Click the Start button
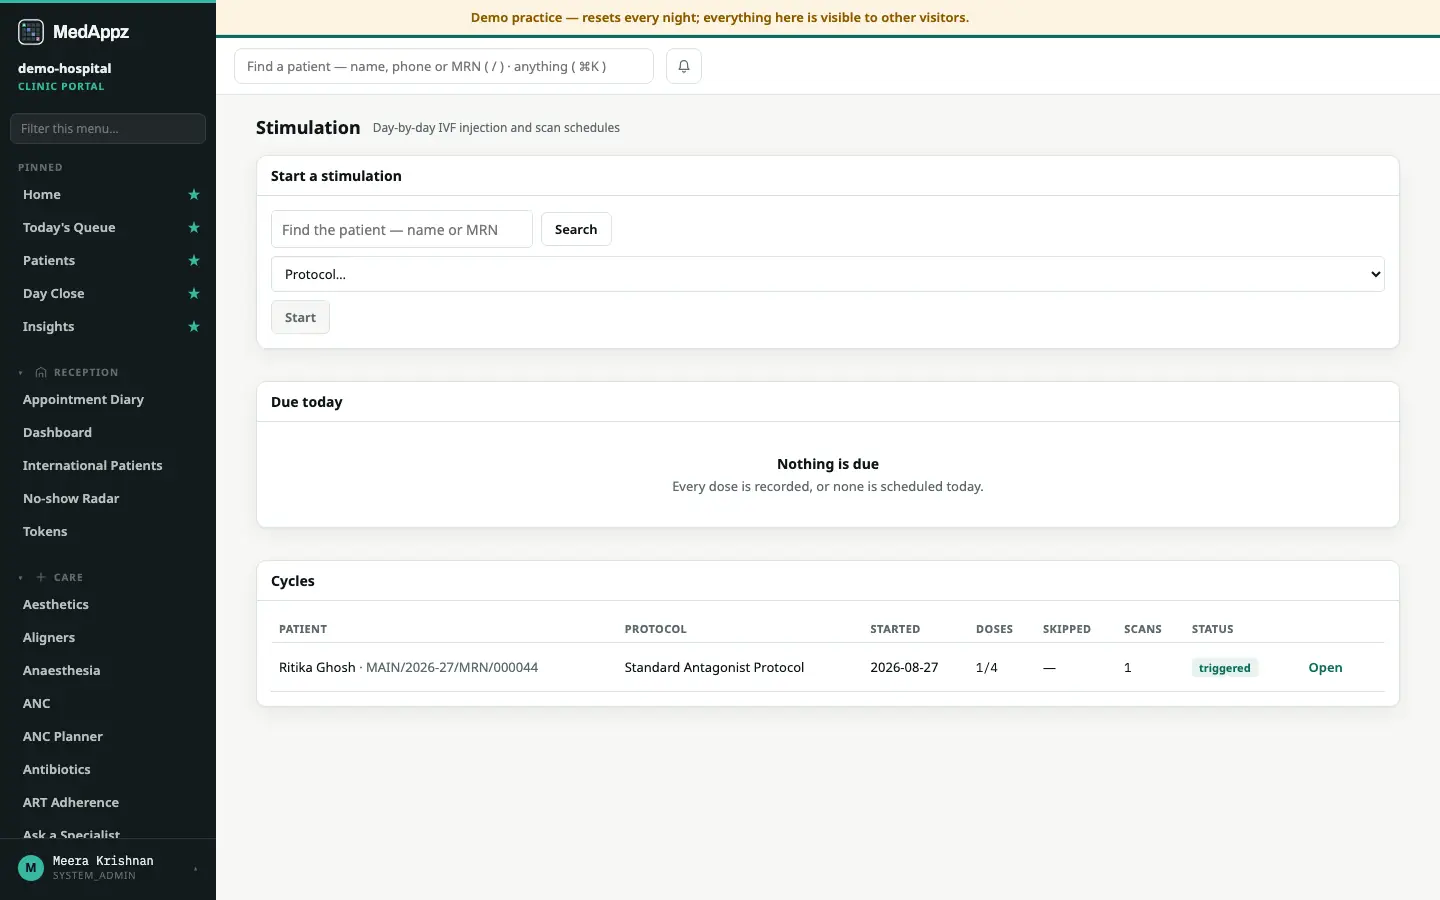The width and height of the screenshot is (1440, 900). pyautogui.click(x=300, y=317)
